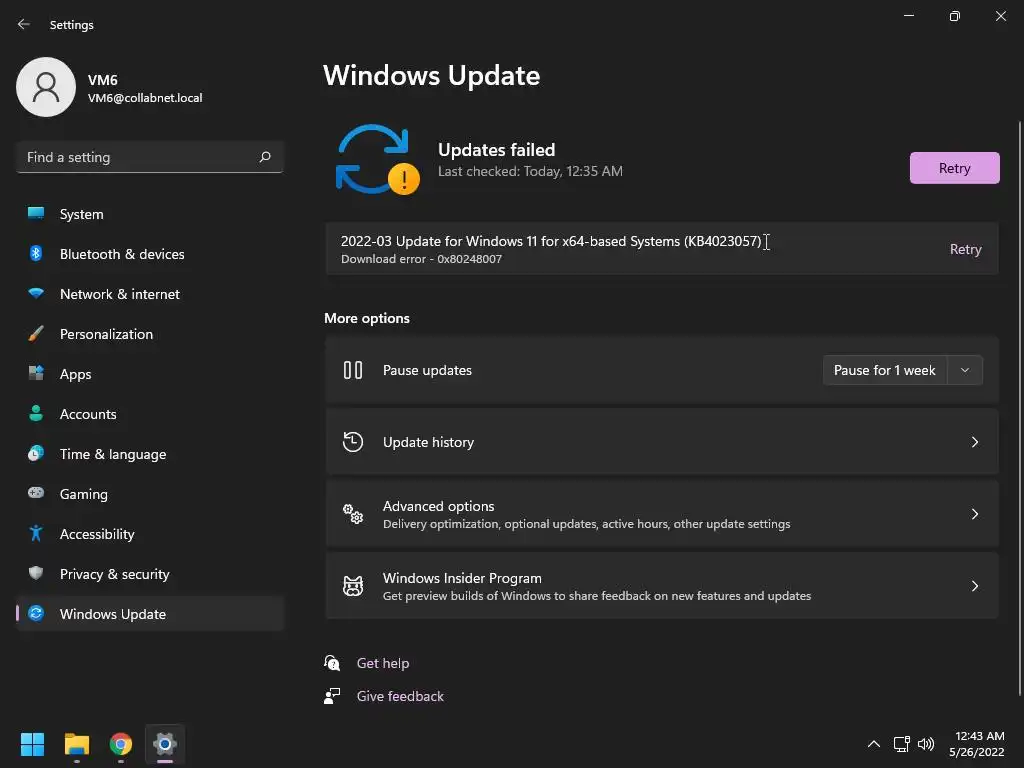
Task: Open Chrome from the taskbar
Action: tap(121, 744)
